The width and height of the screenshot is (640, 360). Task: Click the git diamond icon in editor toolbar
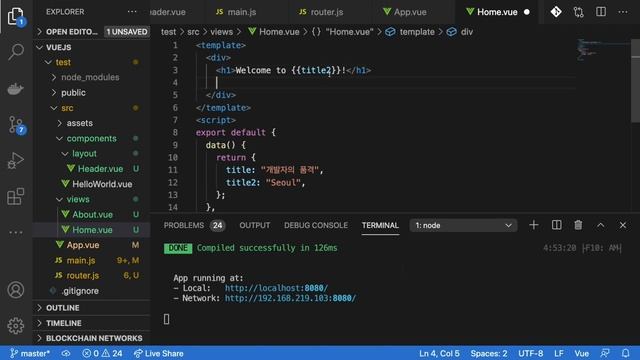coord(556,12)
